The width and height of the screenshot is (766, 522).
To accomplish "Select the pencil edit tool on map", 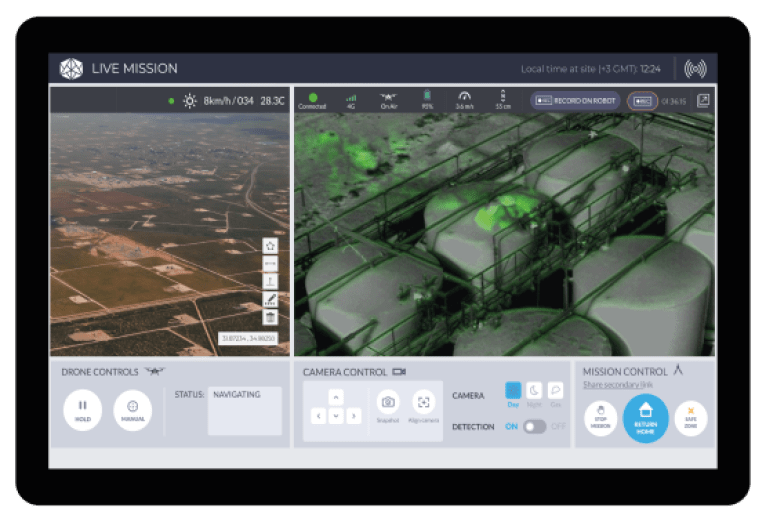I will [270, 299].
